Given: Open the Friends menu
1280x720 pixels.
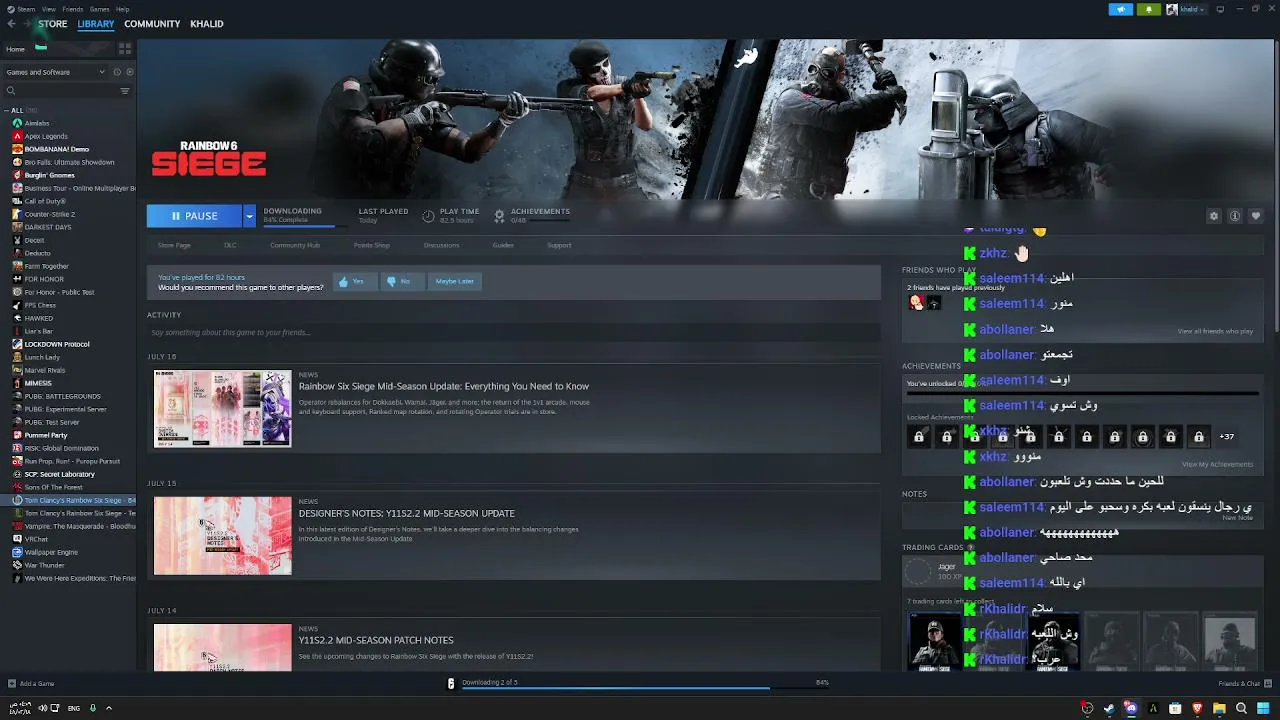Looking at the screenshot, I should pyautogui.click(x=73, y=9).
